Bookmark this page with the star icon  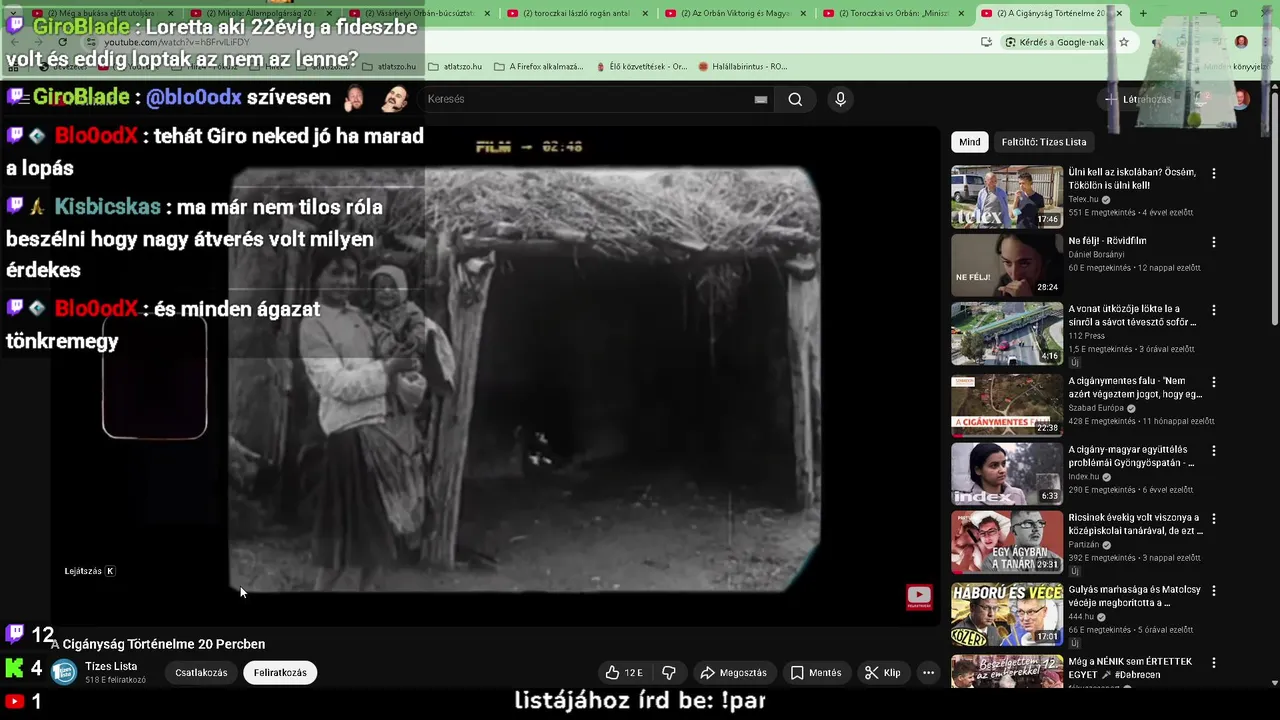click(x=1124, y=42)
